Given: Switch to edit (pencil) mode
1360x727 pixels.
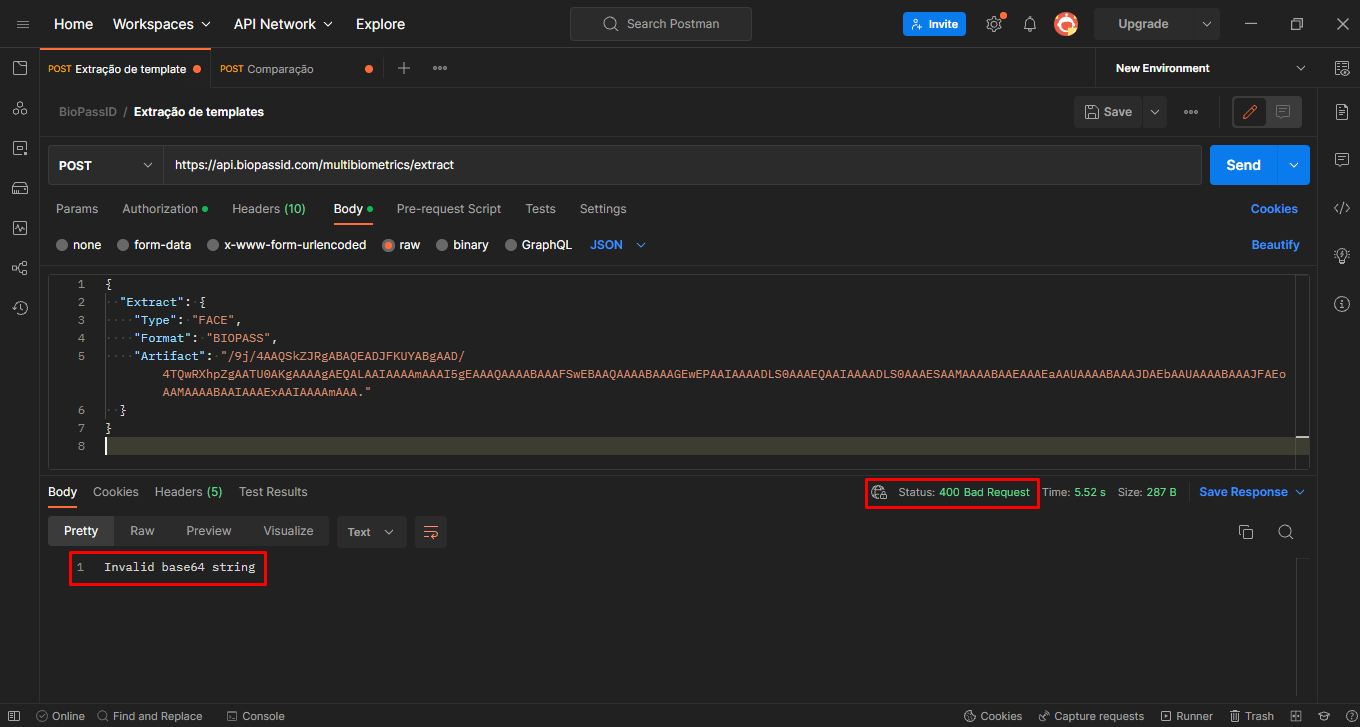Looking at the screenshot, I should click(1249, 112).
